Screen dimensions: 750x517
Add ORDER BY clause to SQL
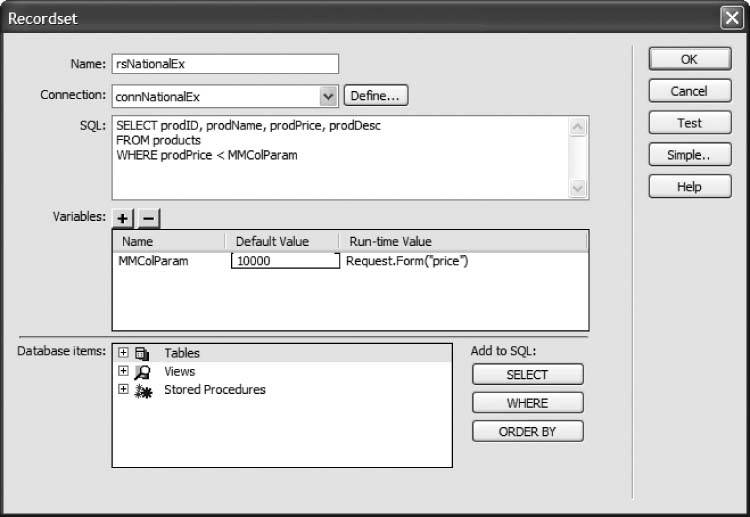pos(527,432)
